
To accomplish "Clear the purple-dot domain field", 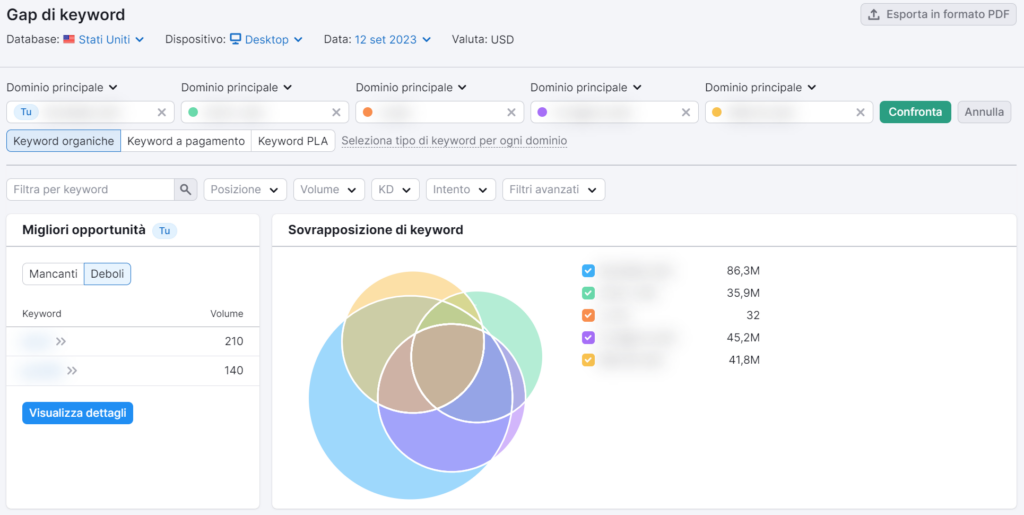I will [x=686, y=112].
